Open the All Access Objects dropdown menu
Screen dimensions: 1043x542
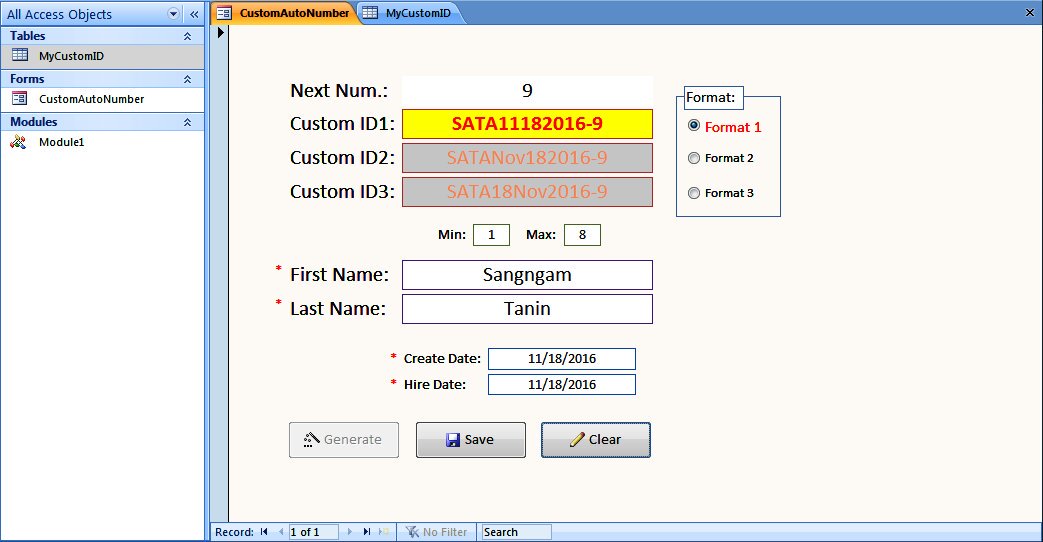click(x=174, y=14)
